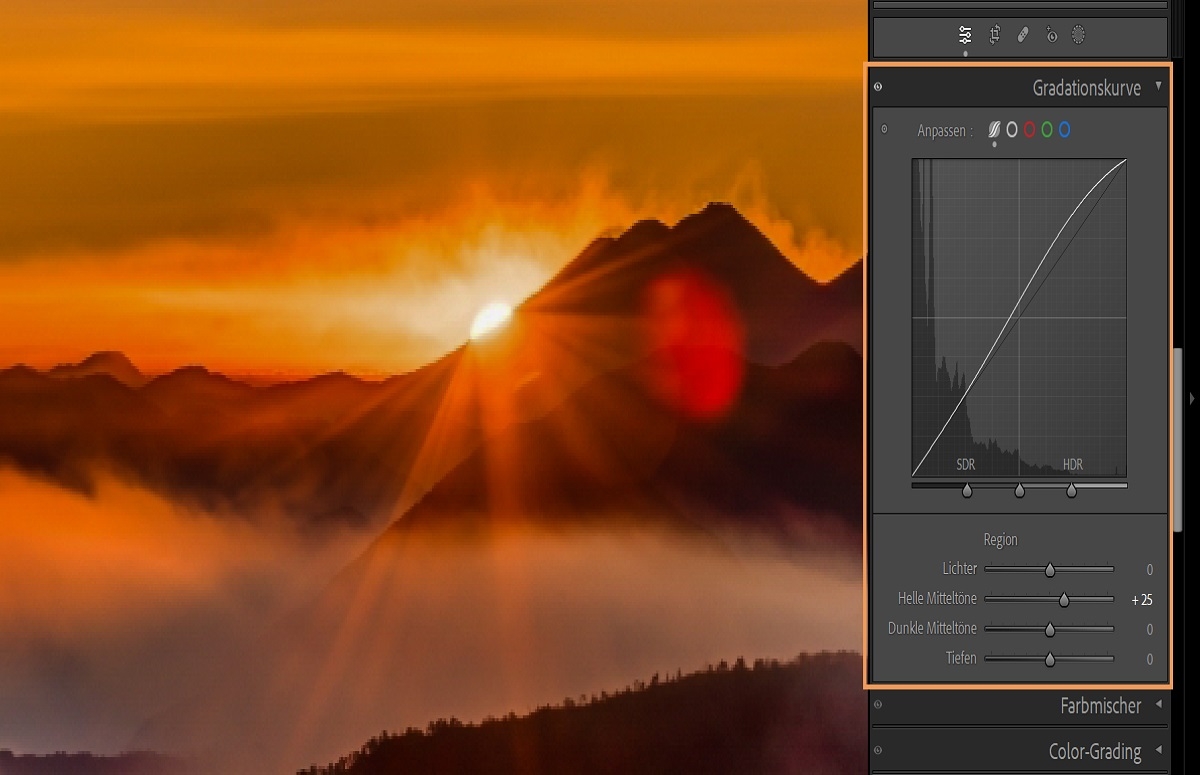The width and height of the screenshot is (1200, 775).
Task: Toggle Gradationskurve panel visibility eye
Action: (x=878, y=87)
